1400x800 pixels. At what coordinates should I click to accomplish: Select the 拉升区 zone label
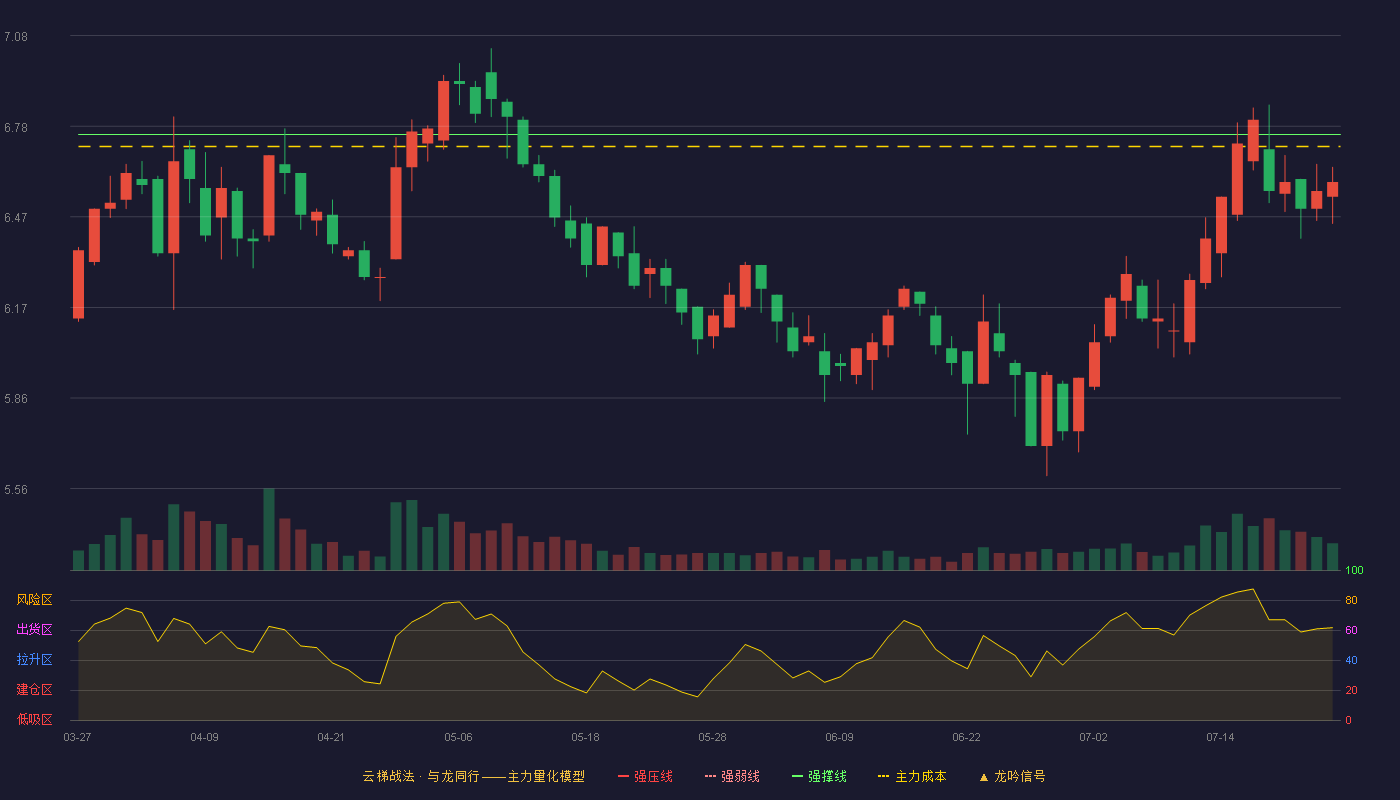34,660
